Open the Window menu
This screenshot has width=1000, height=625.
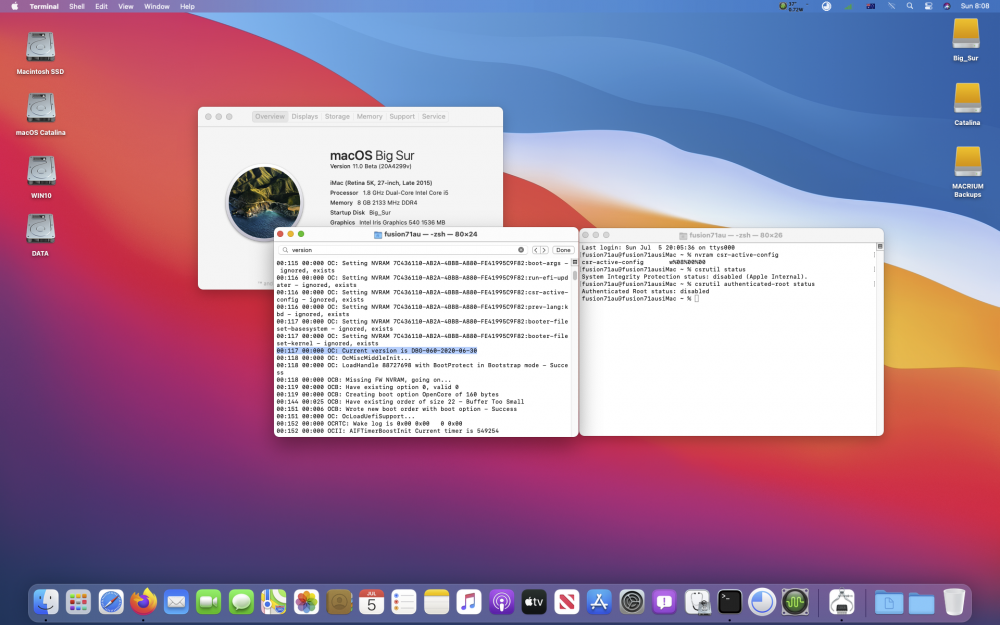pyautogui.click(x=156, y=6)
